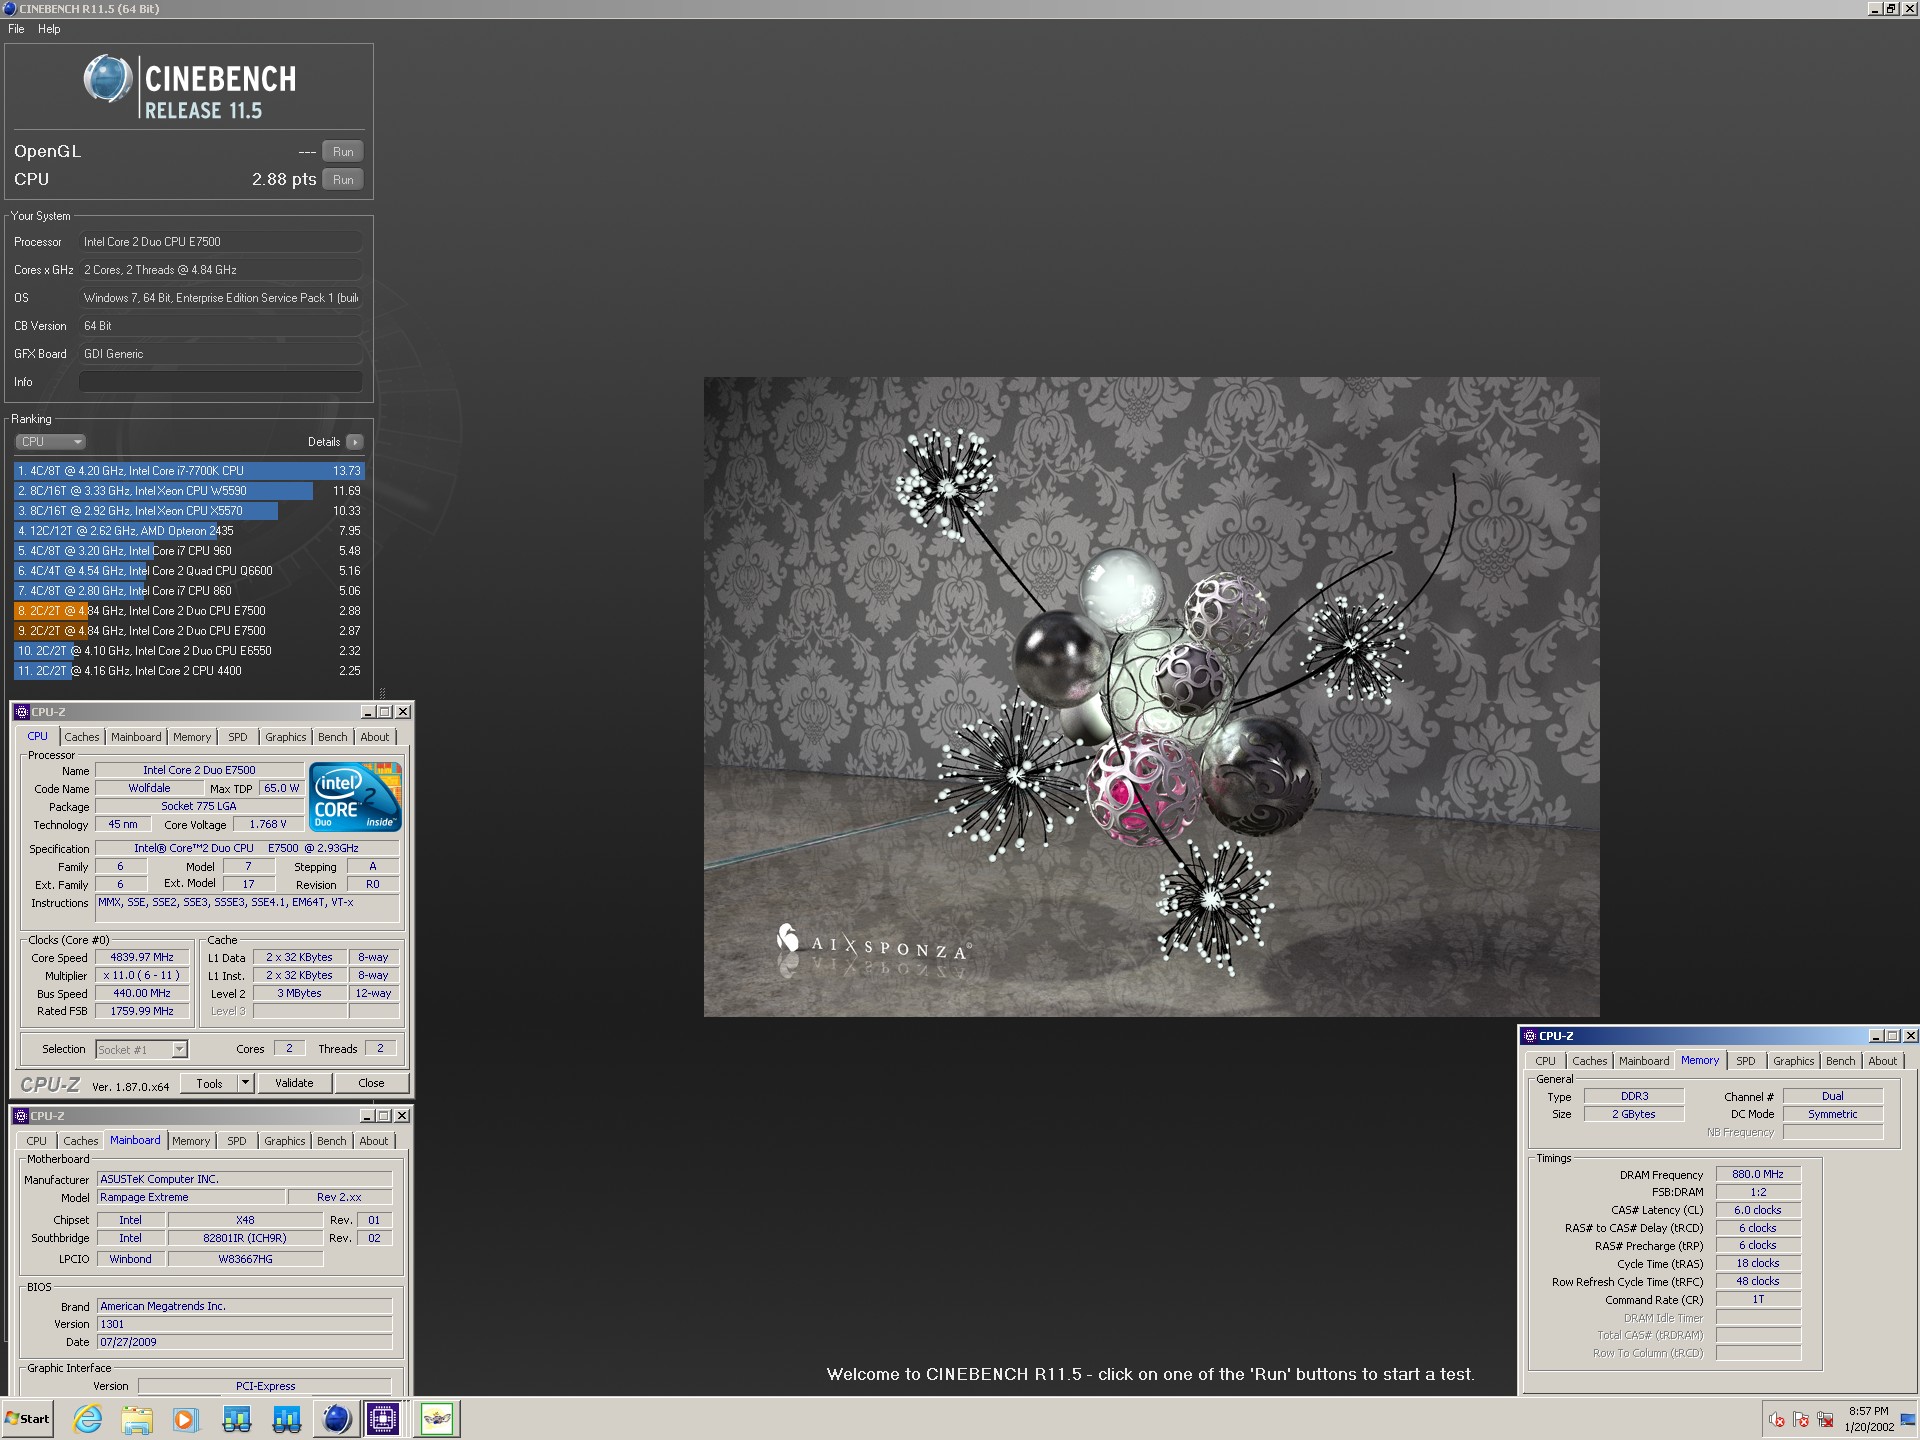
Task: Select ranking row Core 2 Duo E6550
Action: (x=189, y=651)
